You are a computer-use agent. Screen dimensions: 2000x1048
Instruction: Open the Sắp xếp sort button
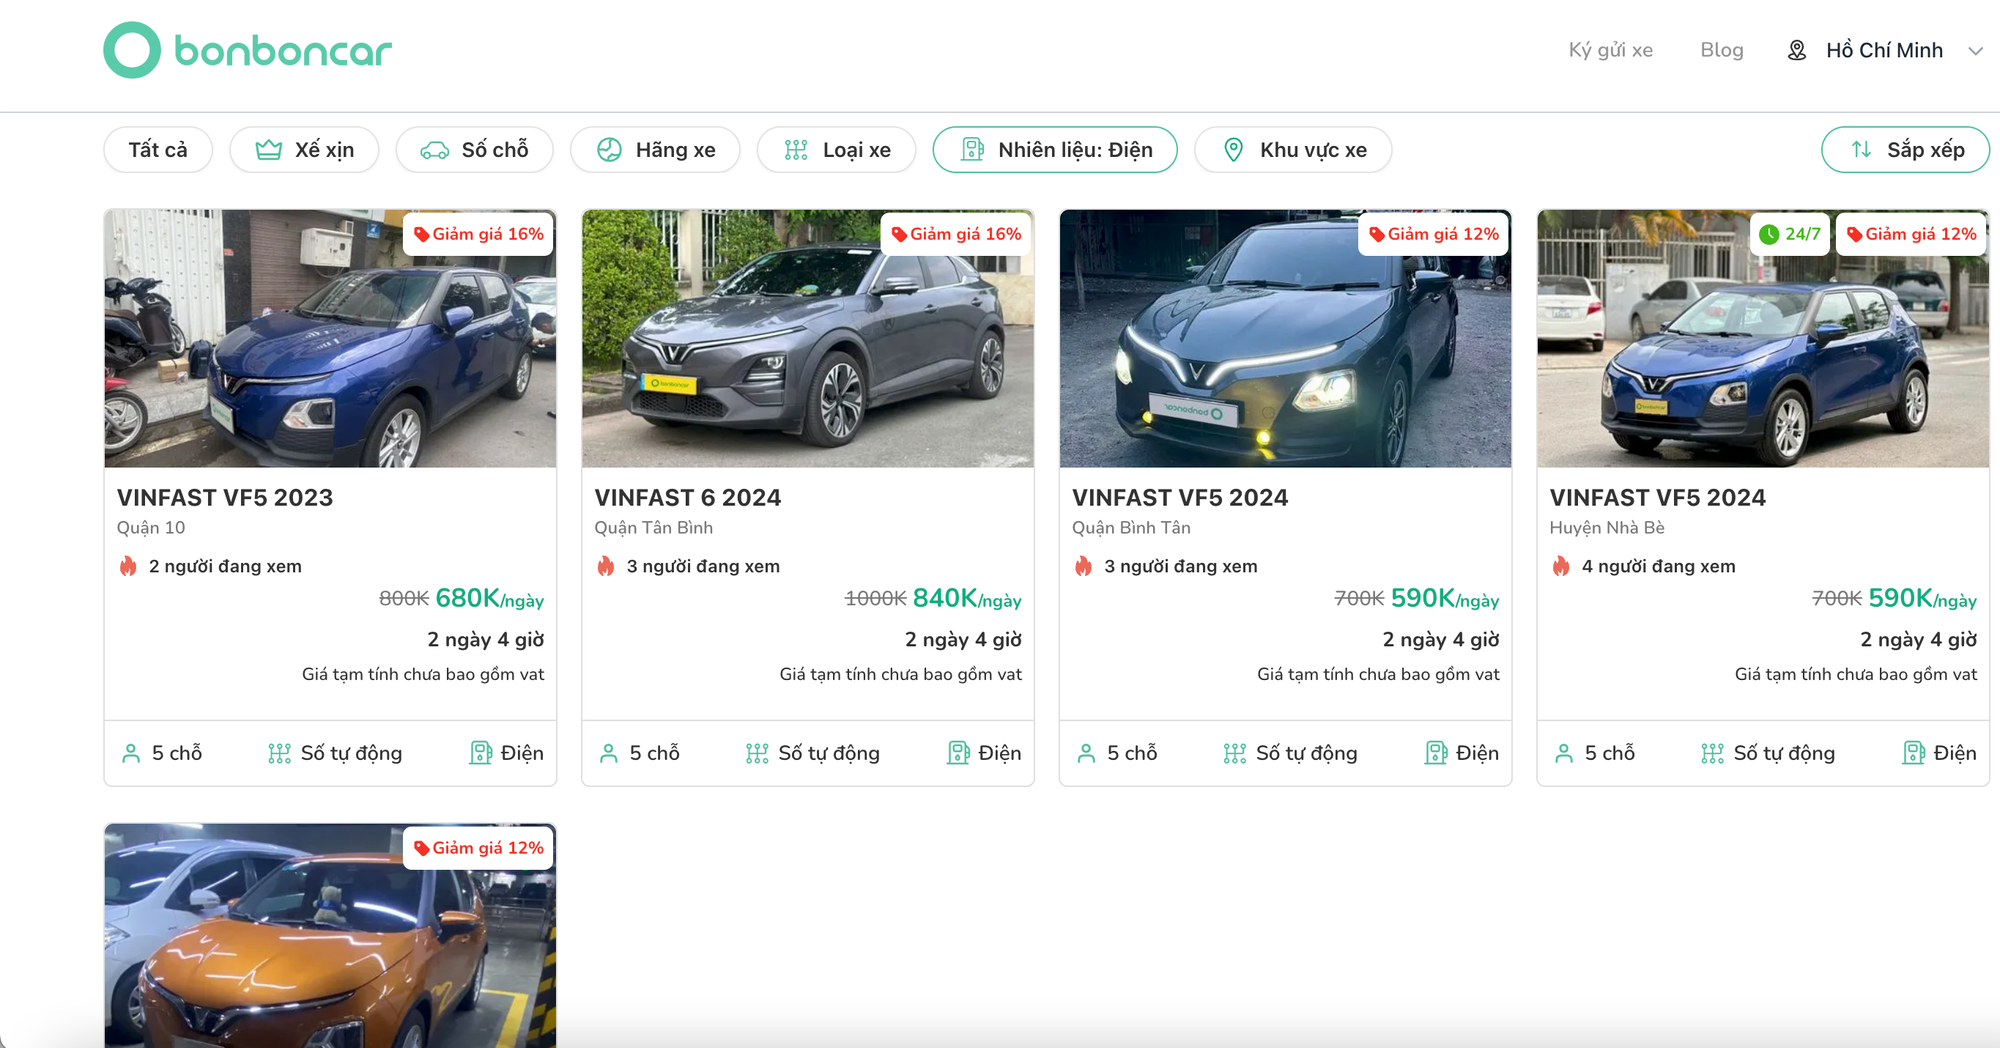1906,150
